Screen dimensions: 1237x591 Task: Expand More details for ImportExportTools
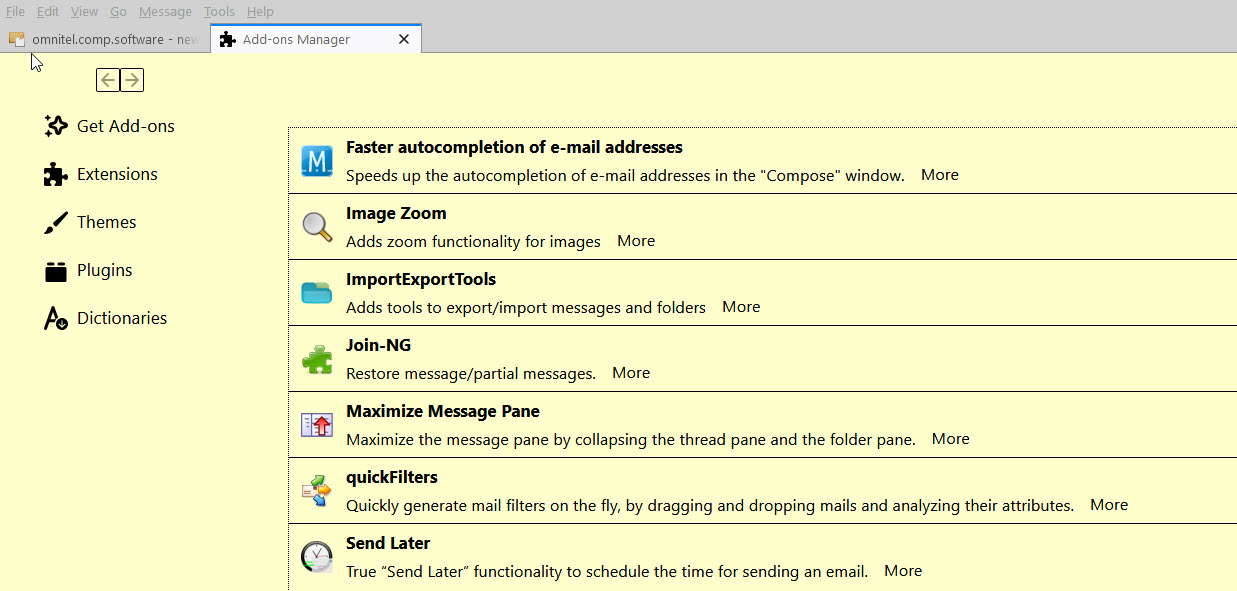tap(741, 307)
